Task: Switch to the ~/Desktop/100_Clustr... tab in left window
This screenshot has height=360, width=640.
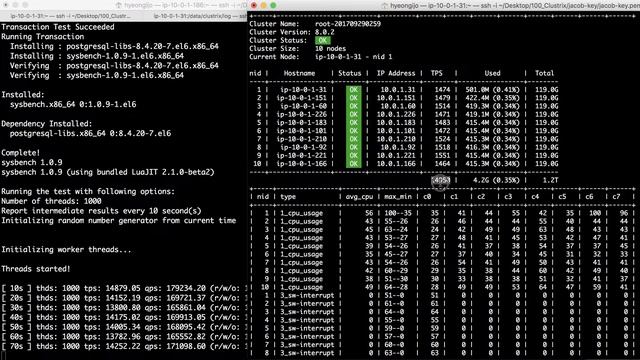Action: (x=71, y=16)
